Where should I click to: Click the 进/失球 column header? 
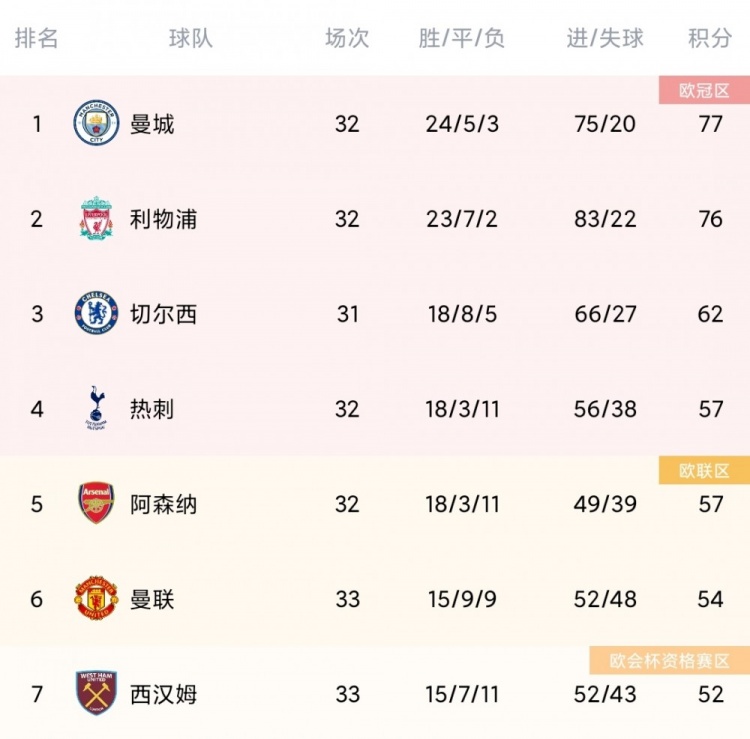[x=605, y=38]
